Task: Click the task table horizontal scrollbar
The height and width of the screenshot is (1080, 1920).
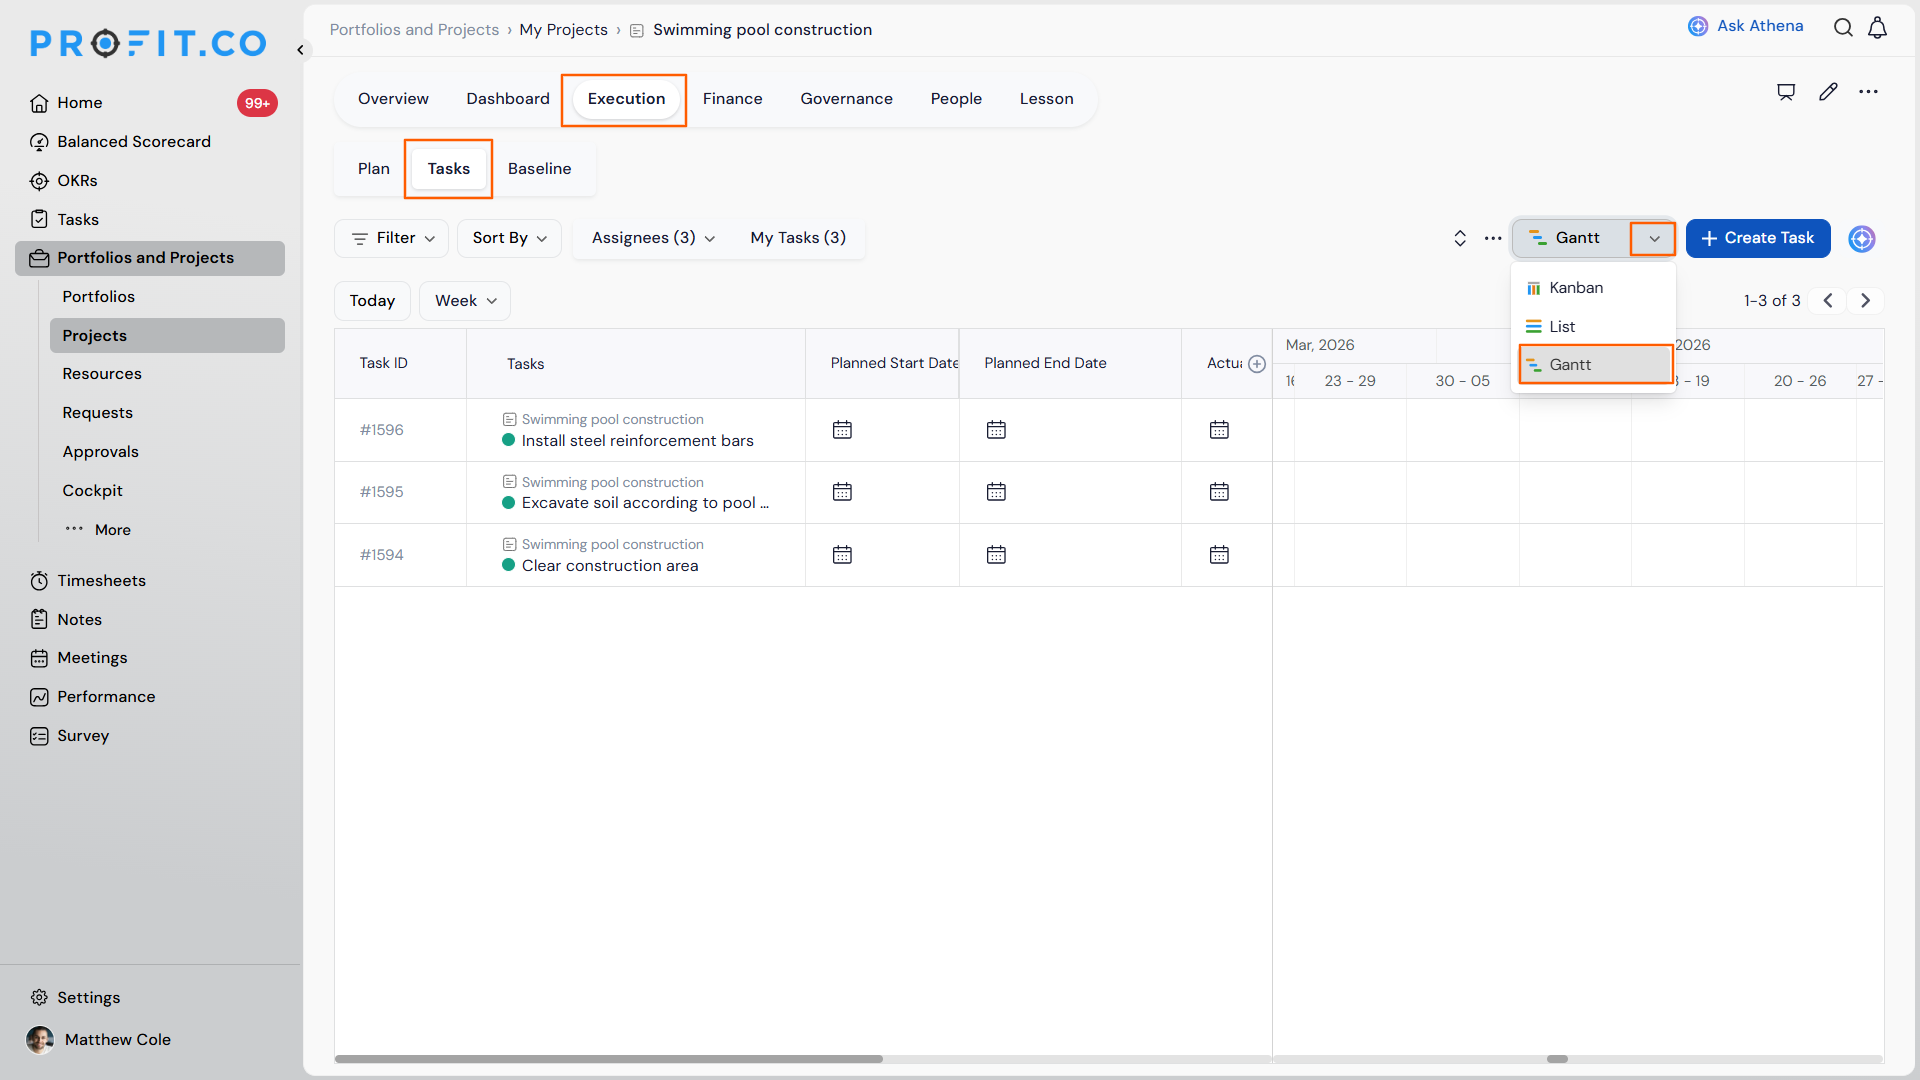Action: [609, 1059]
